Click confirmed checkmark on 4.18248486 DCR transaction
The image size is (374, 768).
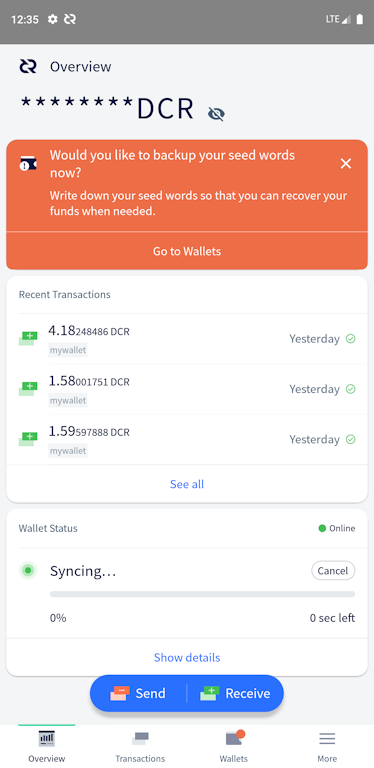point(351,338)
